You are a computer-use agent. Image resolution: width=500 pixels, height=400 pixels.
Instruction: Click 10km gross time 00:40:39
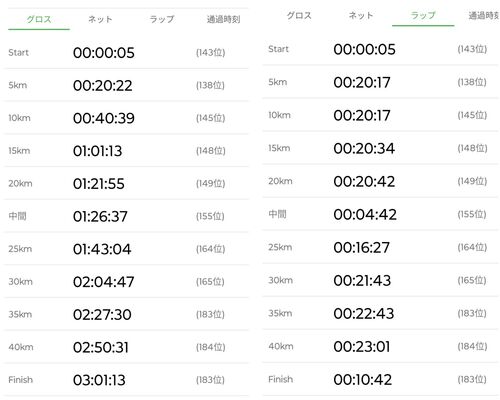pos(104,118)
